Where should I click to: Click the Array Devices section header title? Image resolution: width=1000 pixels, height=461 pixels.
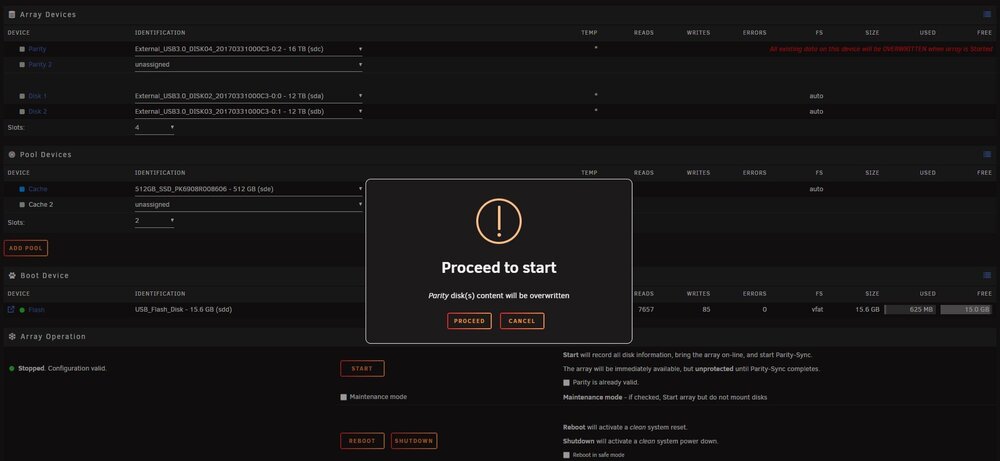click(x=48, y=15)
